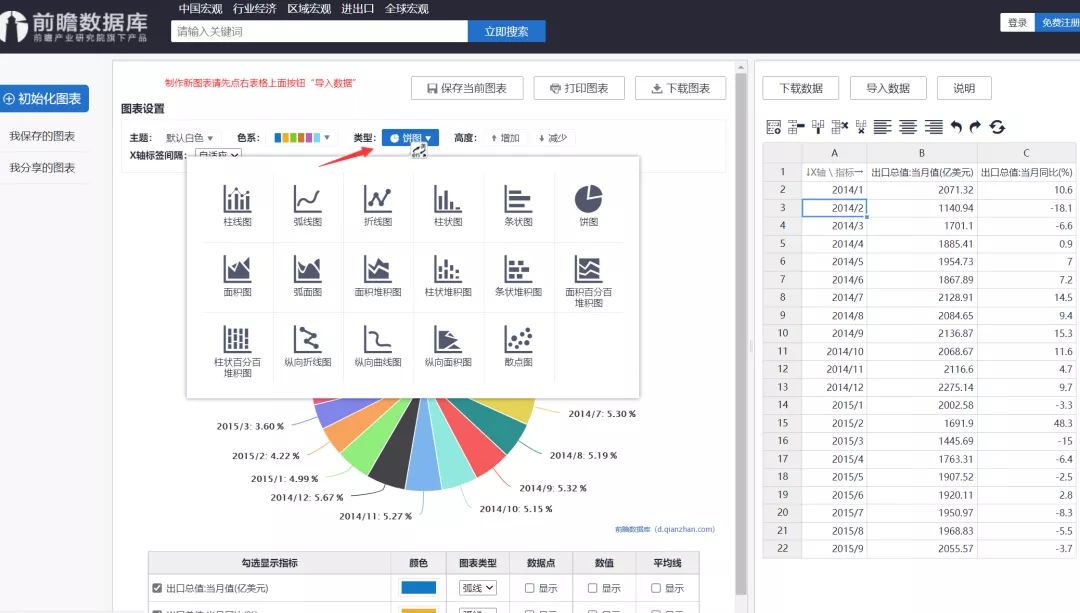Image resolution: width=1080 pixels, height=613 pixels.
Task: Pick the 面积百分百堆积图 chart icon
Action: [x=588, y=280]
